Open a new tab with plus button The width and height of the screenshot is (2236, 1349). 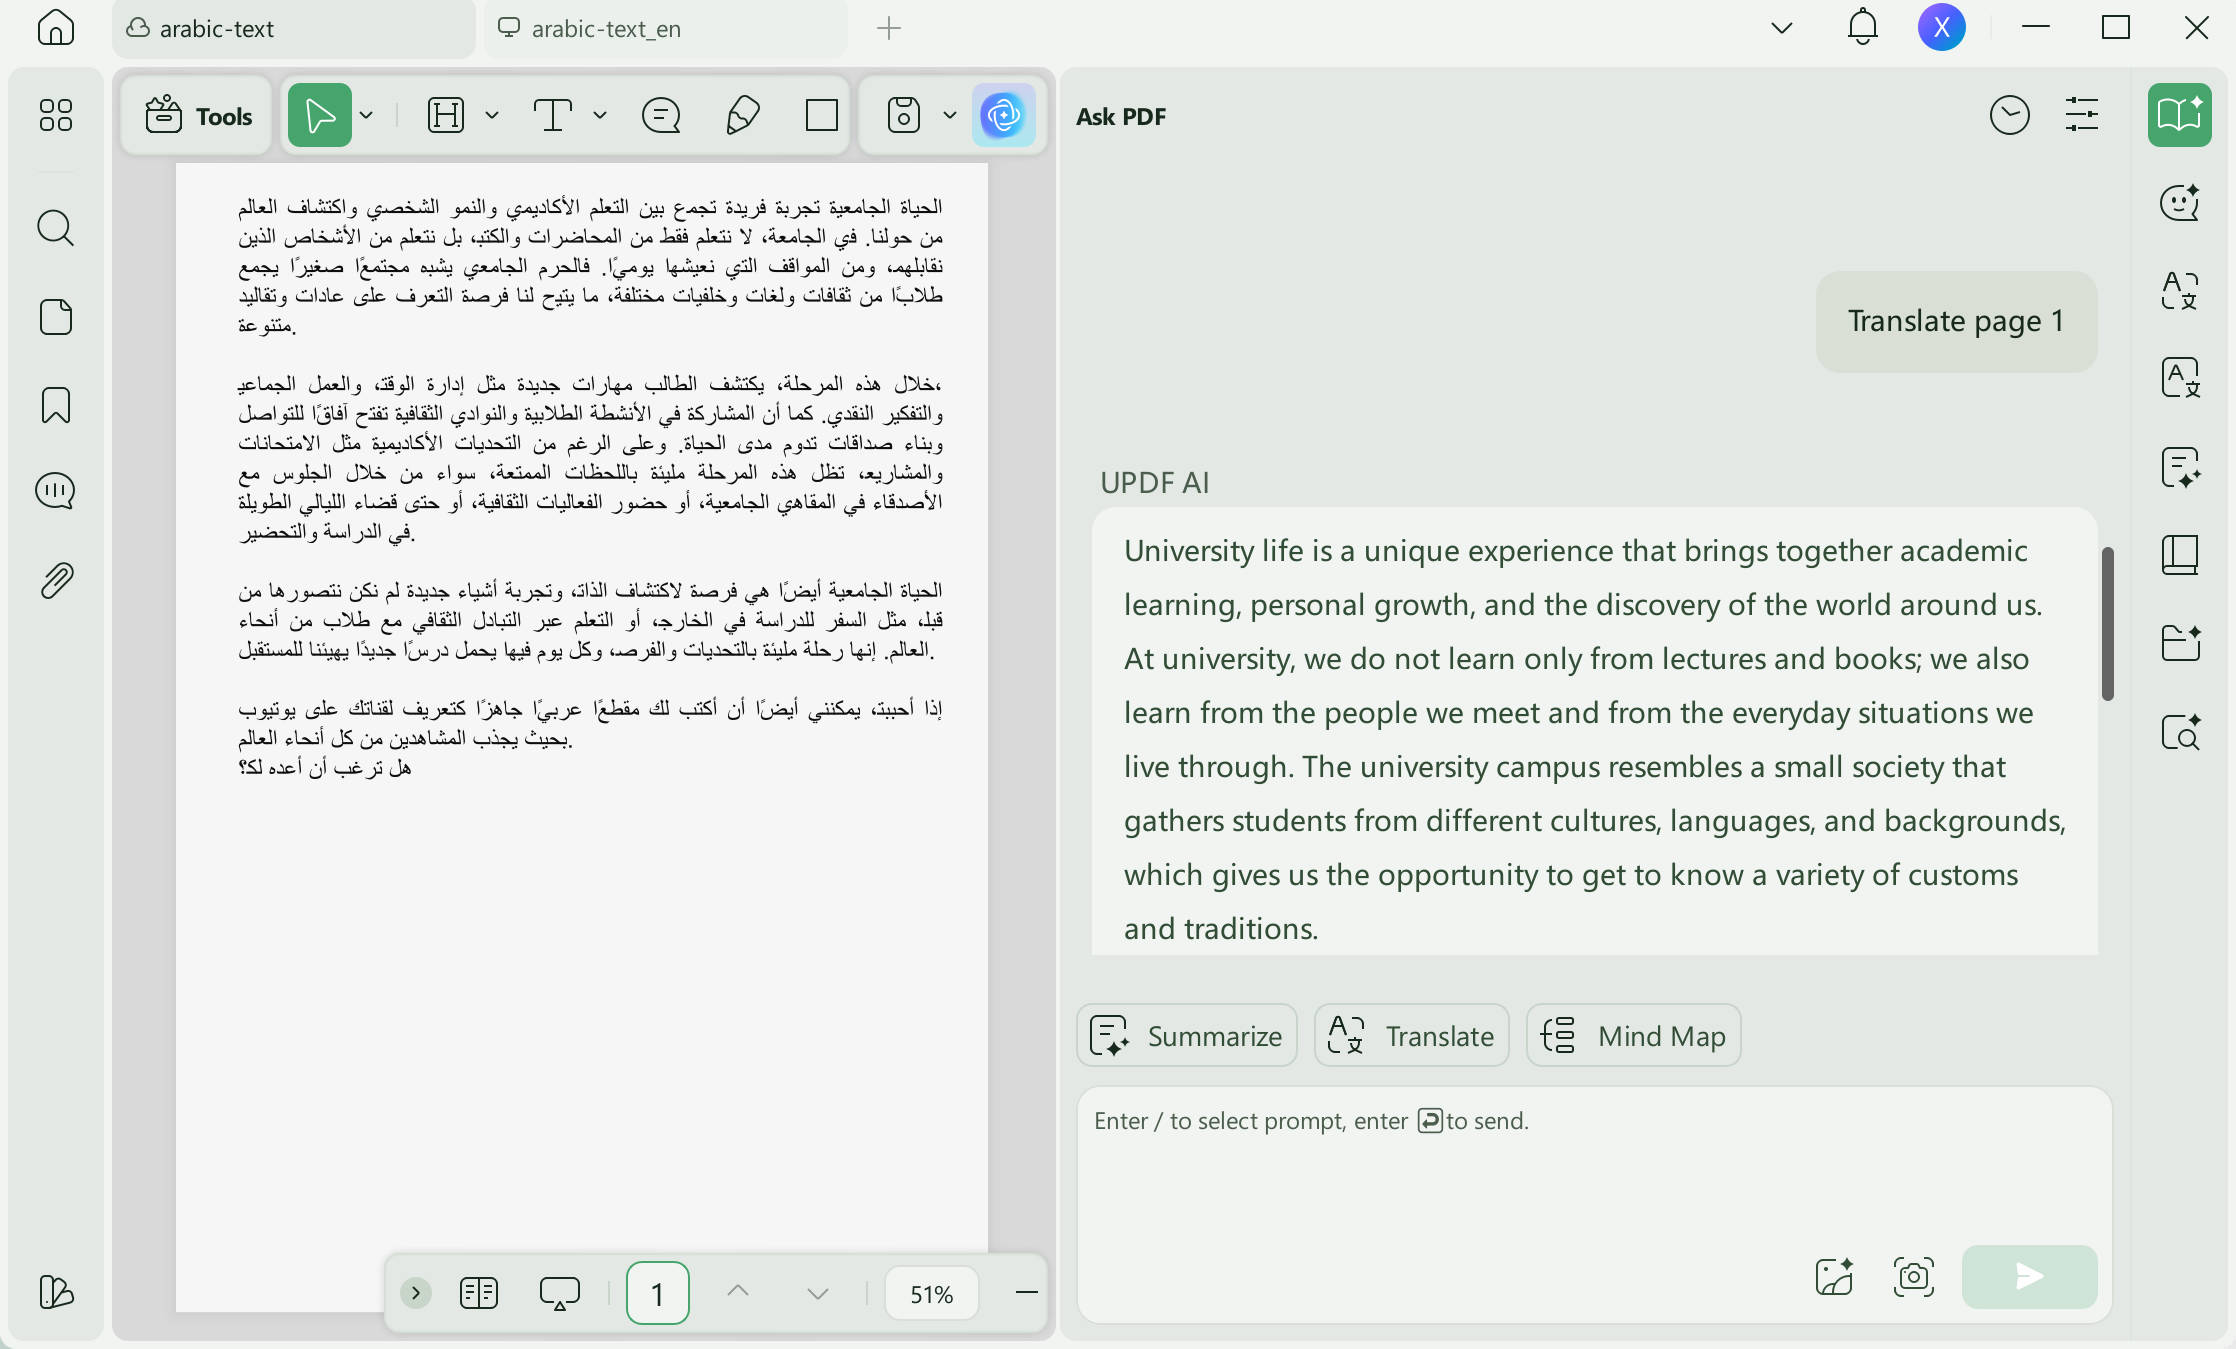tap(888, 28)
